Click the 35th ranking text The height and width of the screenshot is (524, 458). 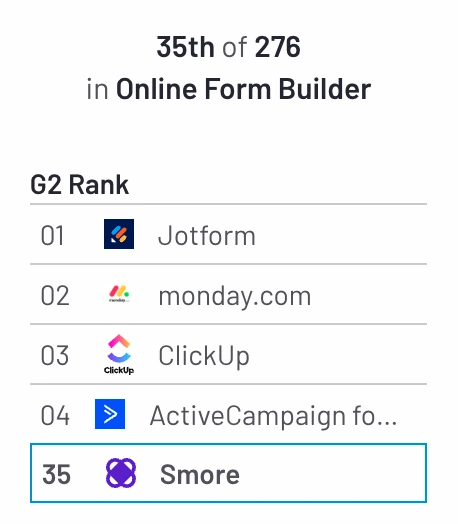[185, 47]
